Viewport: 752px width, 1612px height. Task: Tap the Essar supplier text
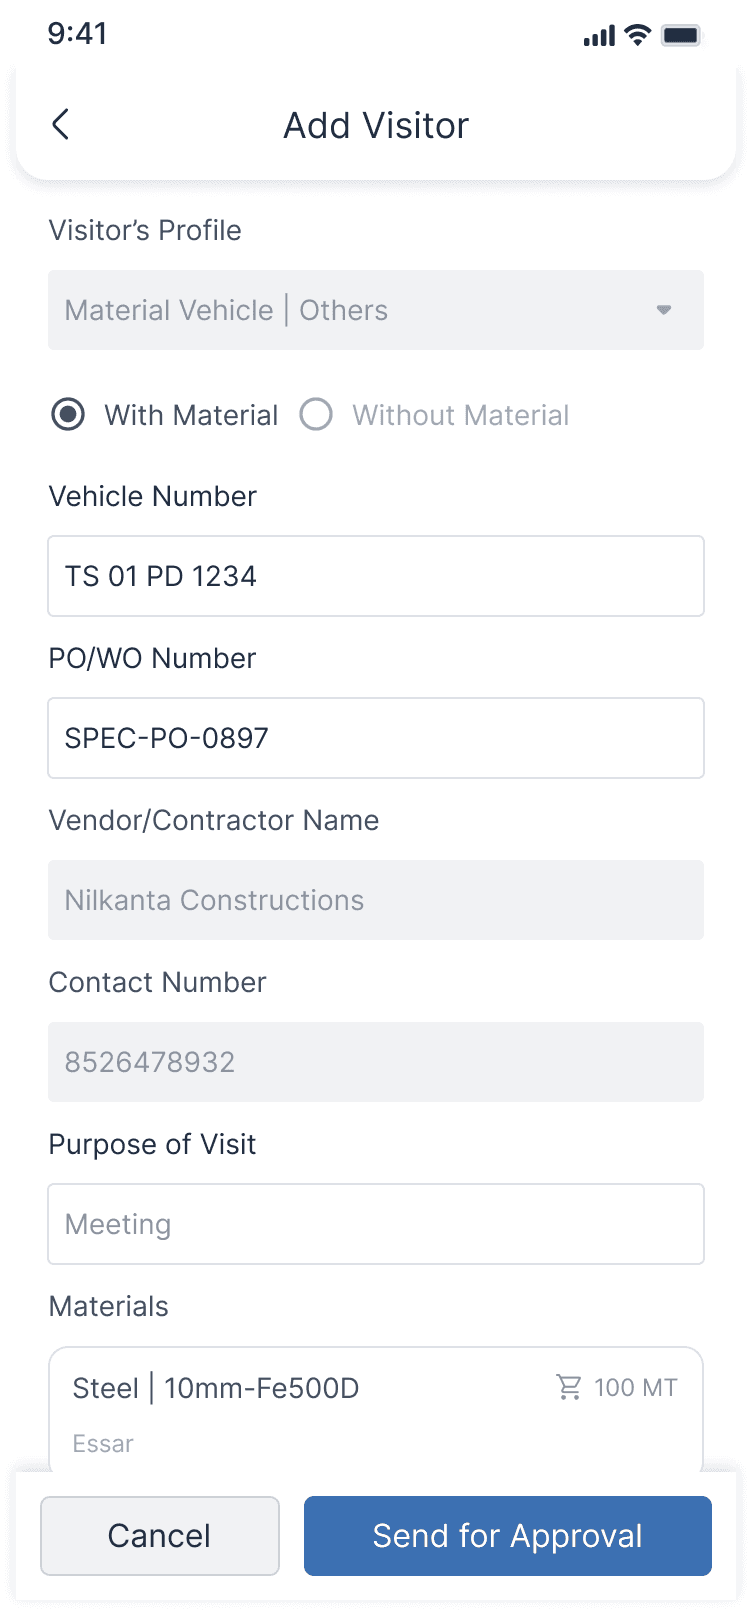tap(103, 1444)
